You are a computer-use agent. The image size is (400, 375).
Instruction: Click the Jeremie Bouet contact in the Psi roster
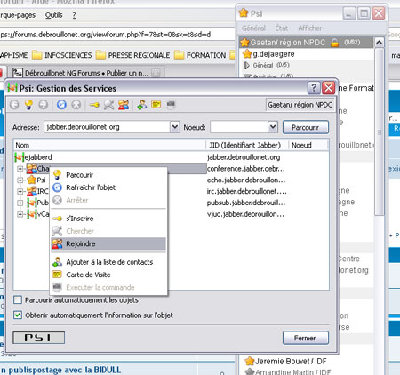286,361
